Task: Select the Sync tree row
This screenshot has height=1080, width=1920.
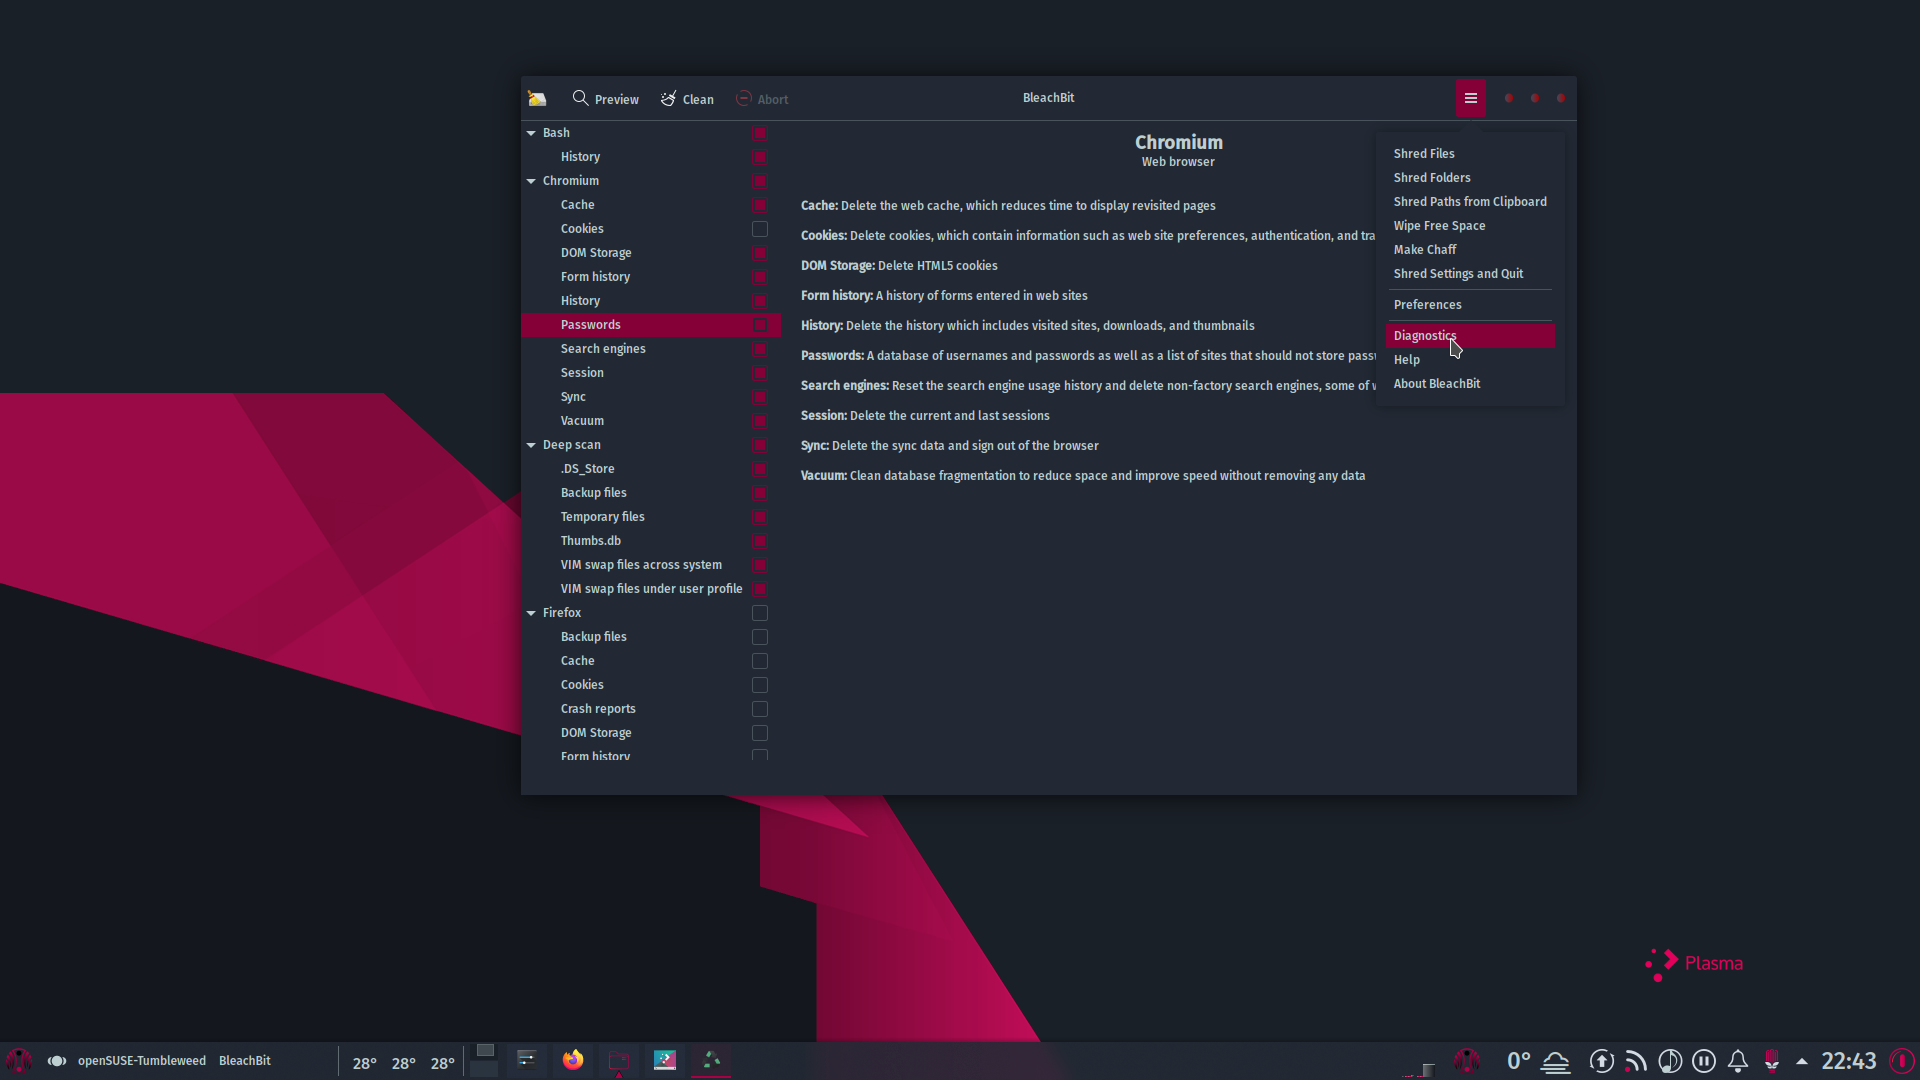Action: pyautogui.click(x=651, y=397)
